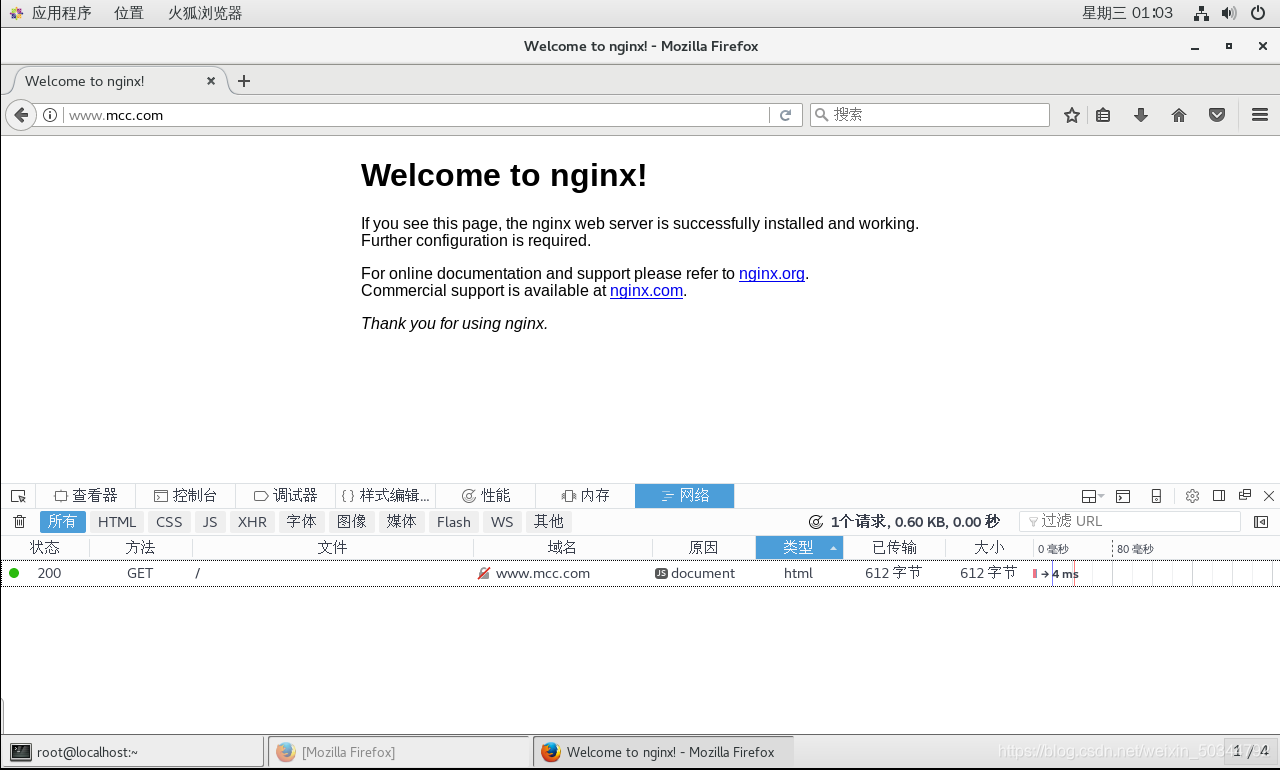Close the developer tools panel

tap(1269, 496)
